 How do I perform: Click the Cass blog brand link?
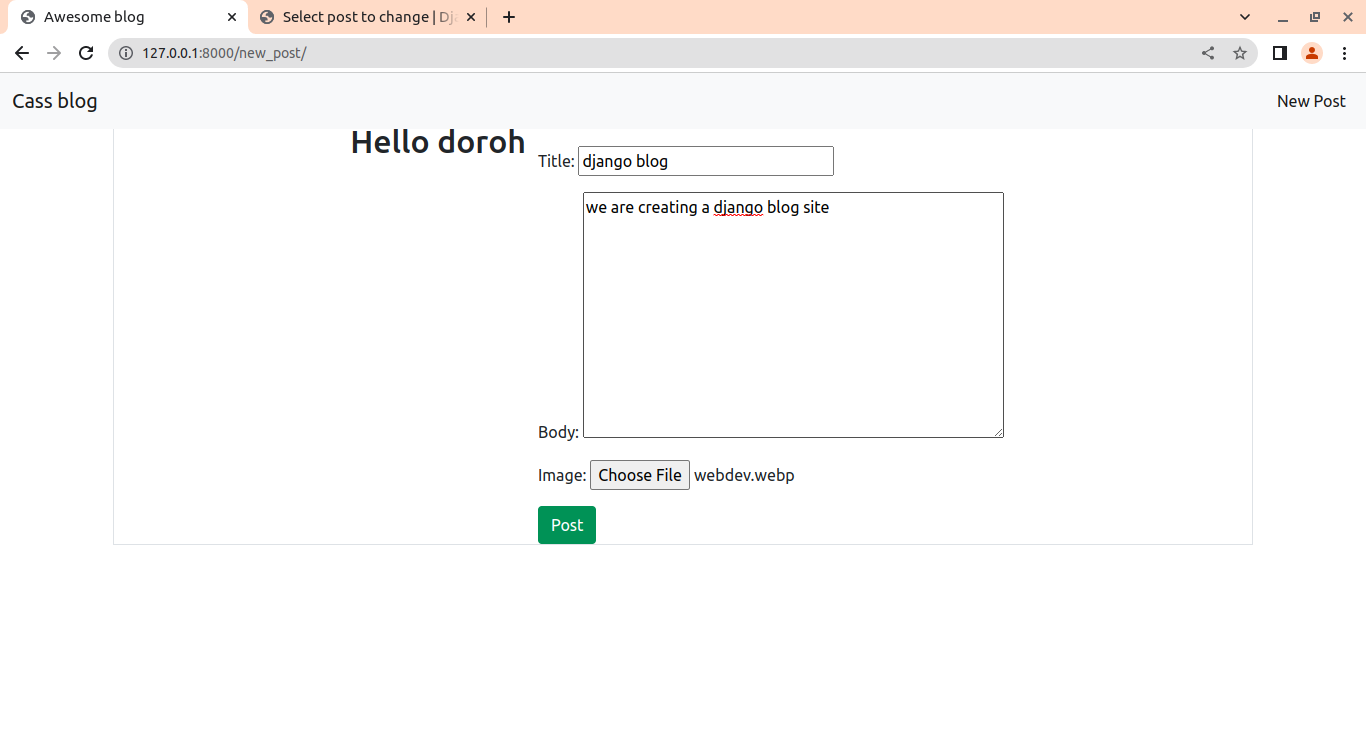[55, 101]
